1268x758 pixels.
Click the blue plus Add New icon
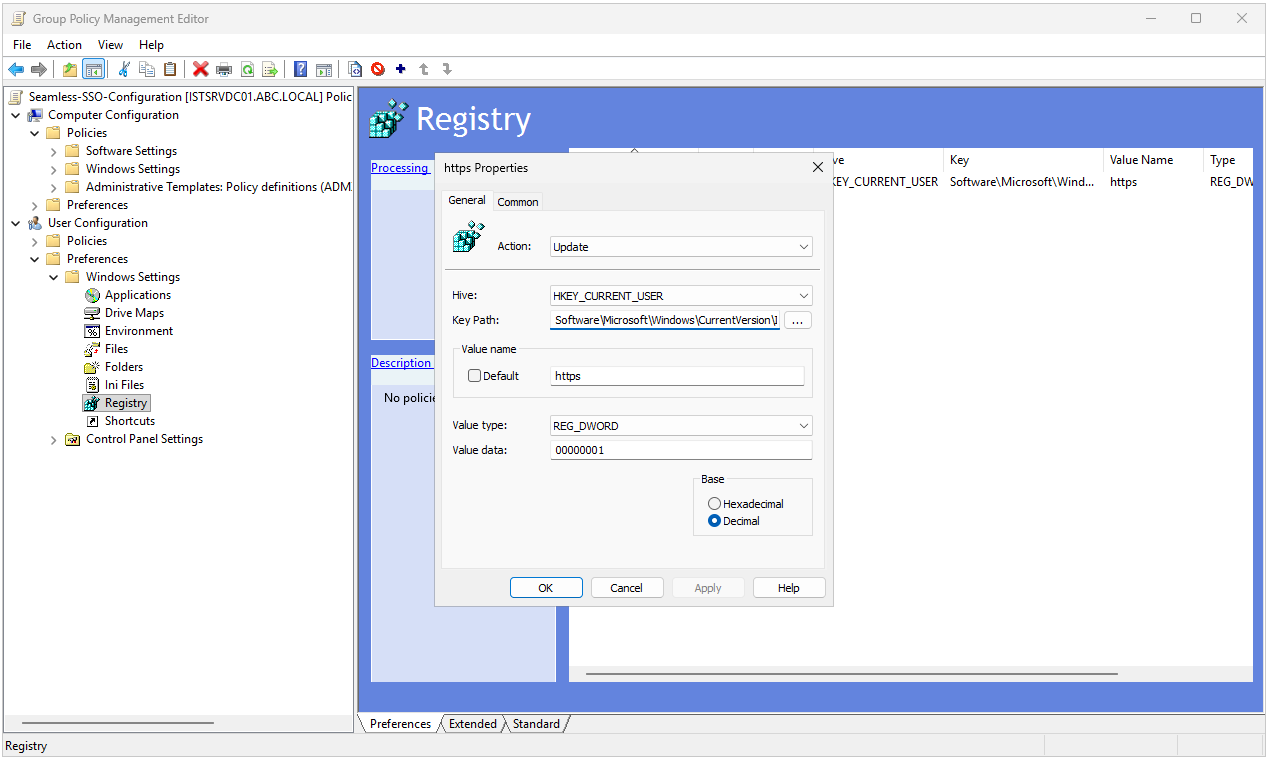click(x=401, y=69)
